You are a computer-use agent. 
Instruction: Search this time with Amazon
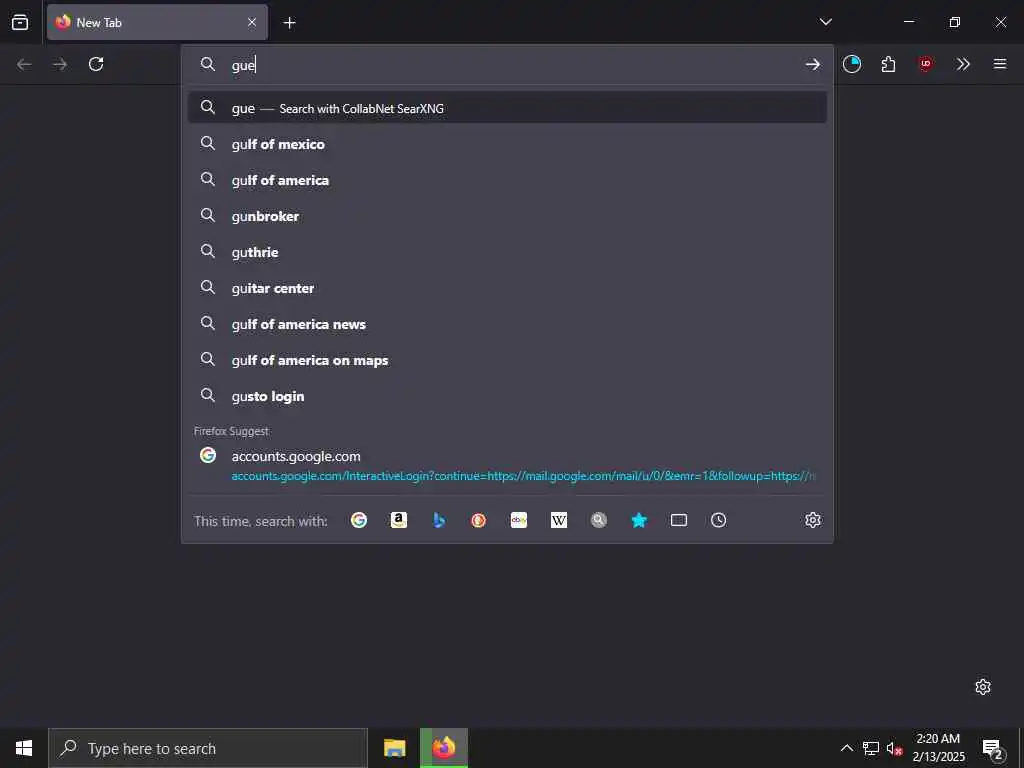point(398,520)
